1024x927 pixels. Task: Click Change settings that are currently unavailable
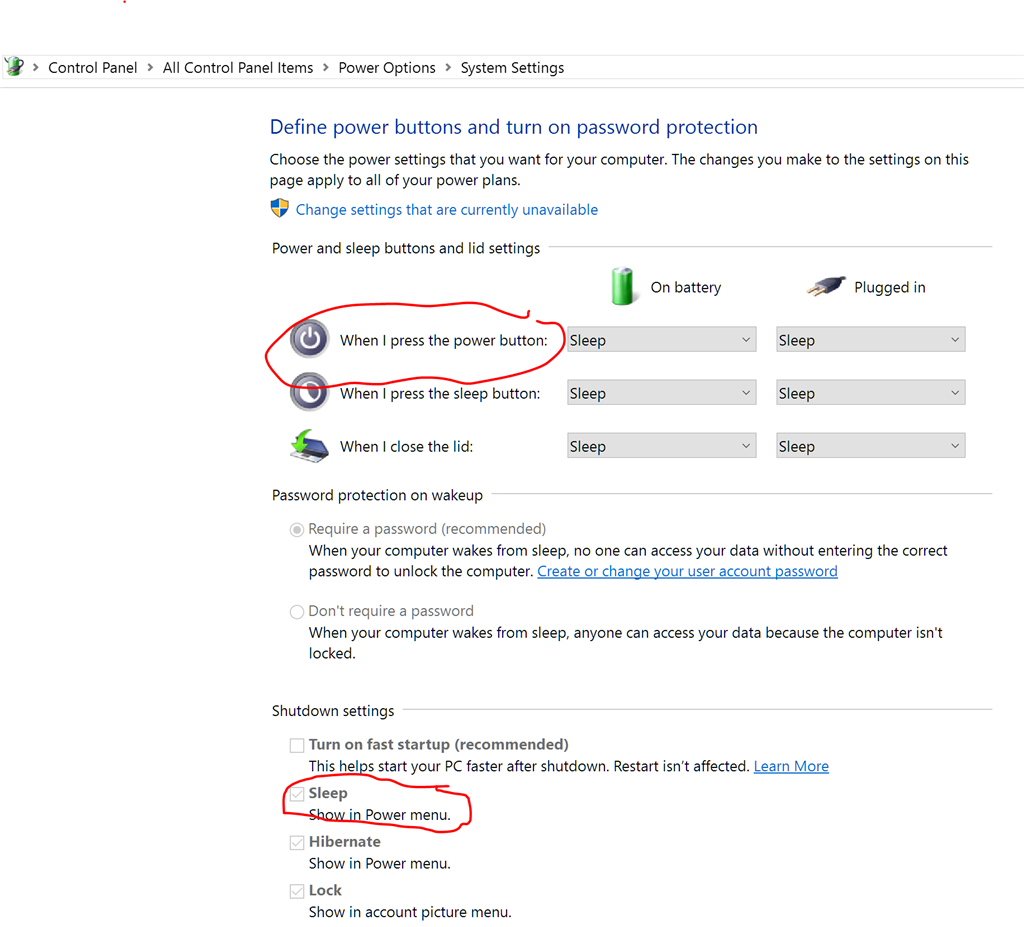click(447, 210)
